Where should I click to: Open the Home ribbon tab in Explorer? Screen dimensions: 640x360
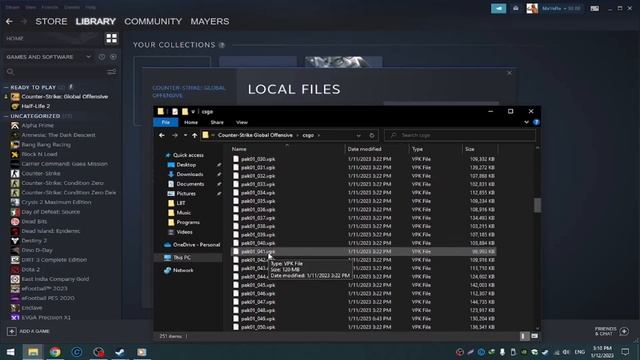[191, 122]
